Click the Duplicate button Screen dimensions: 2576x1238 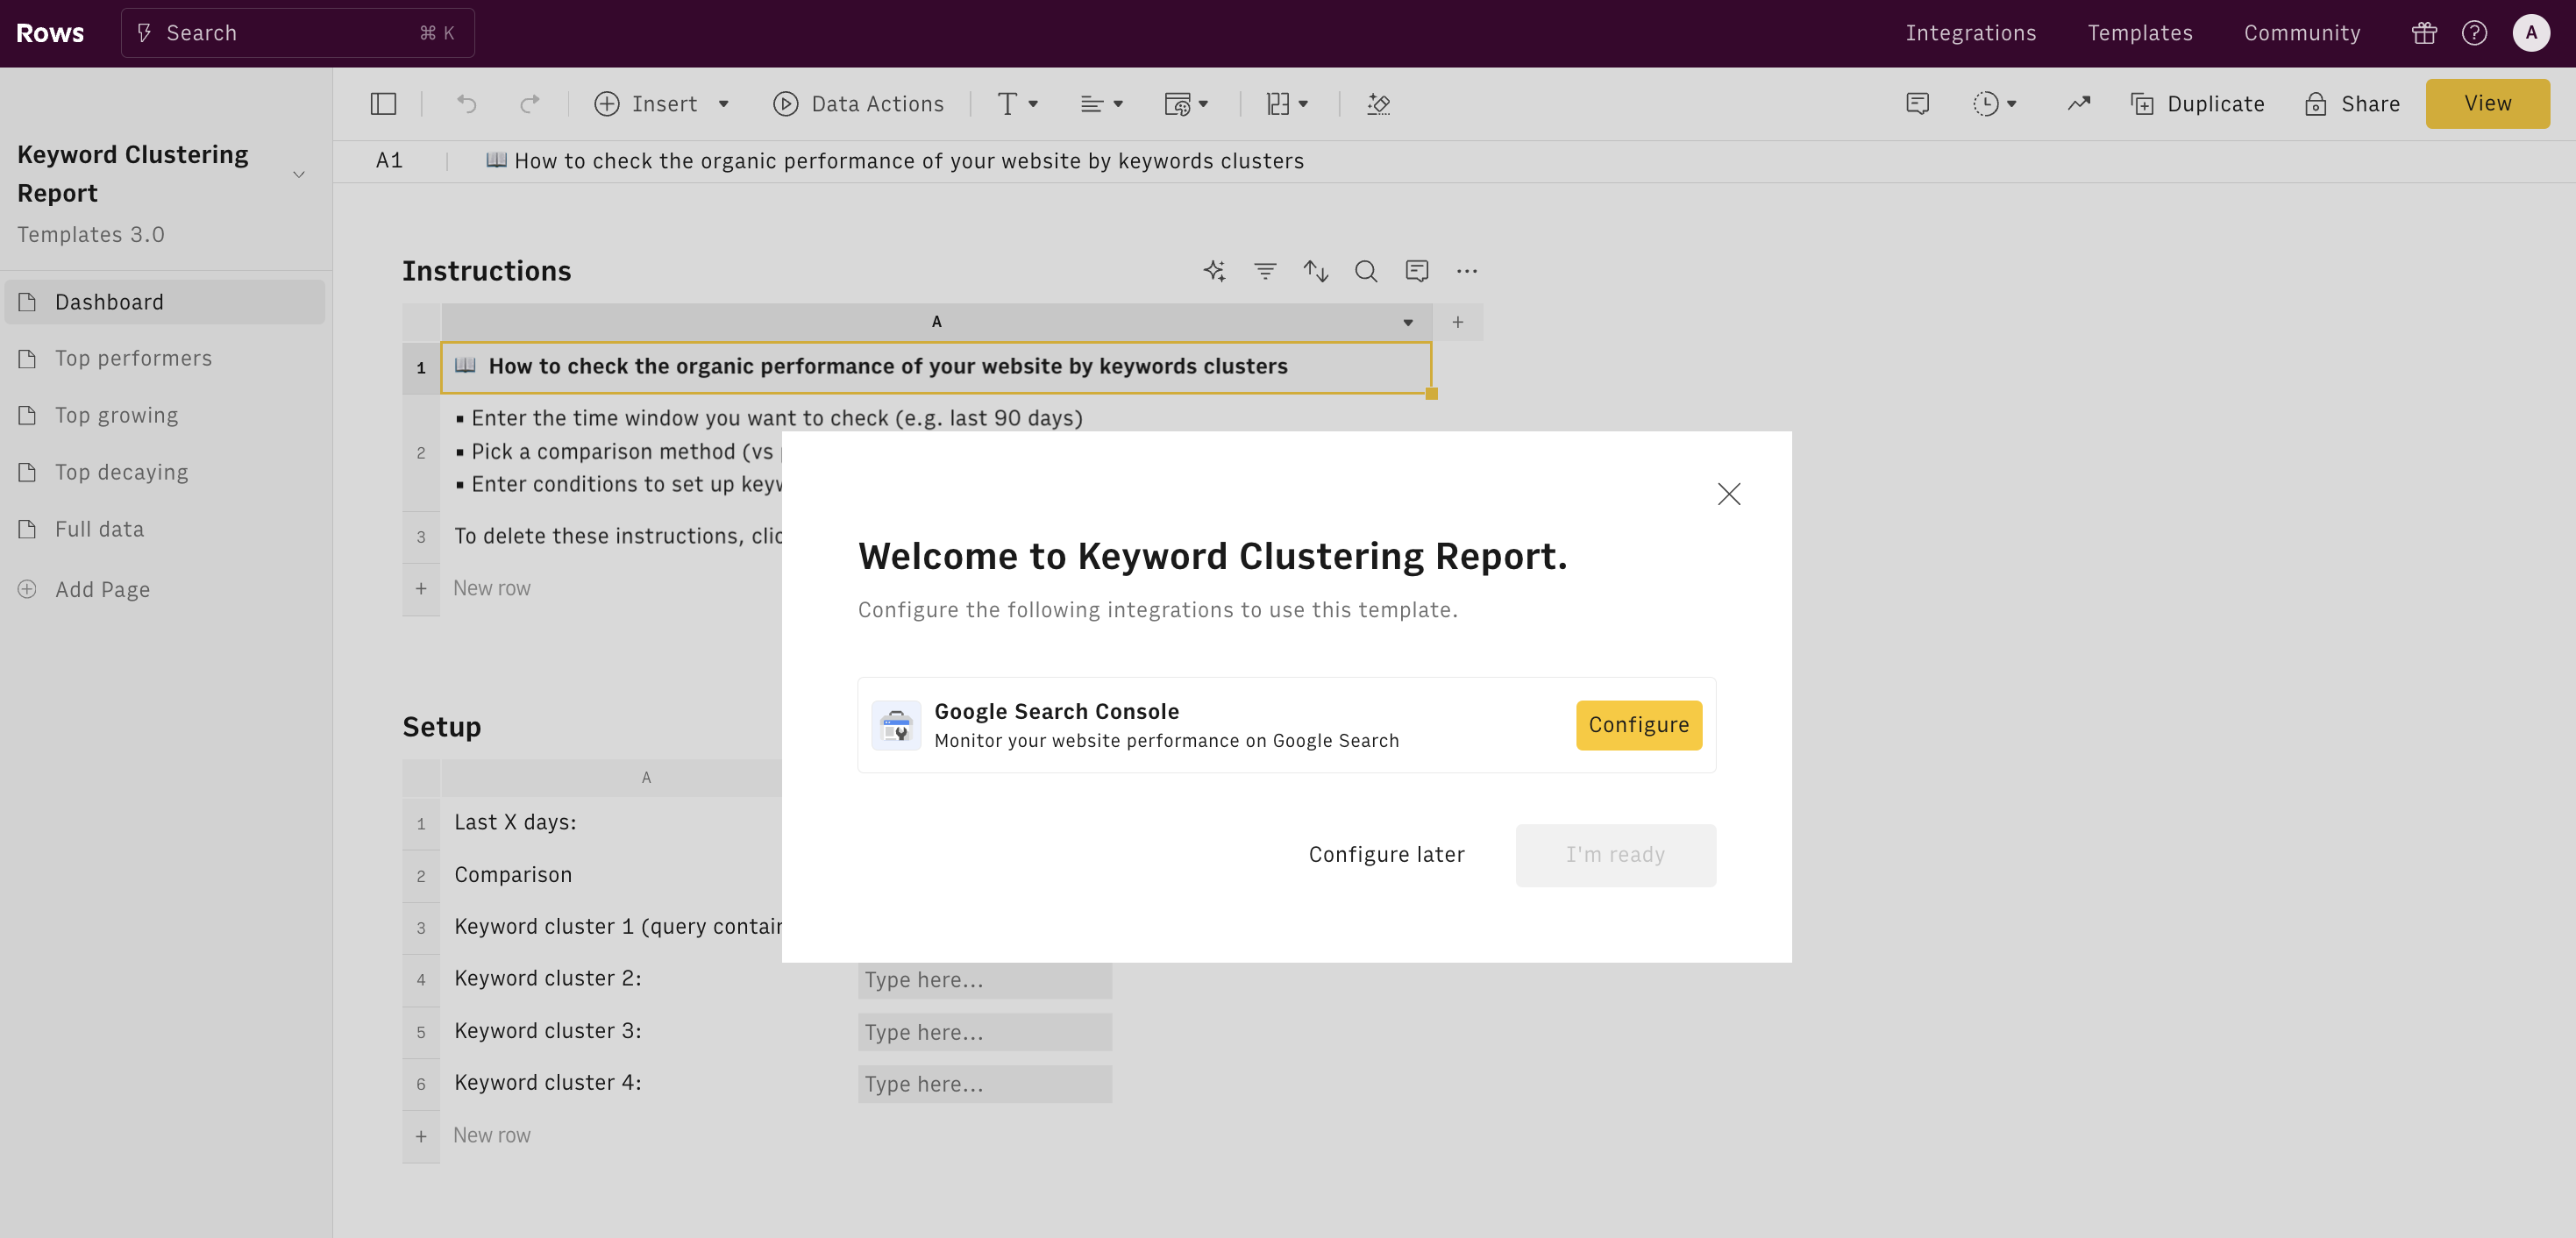coord(2198,104)
